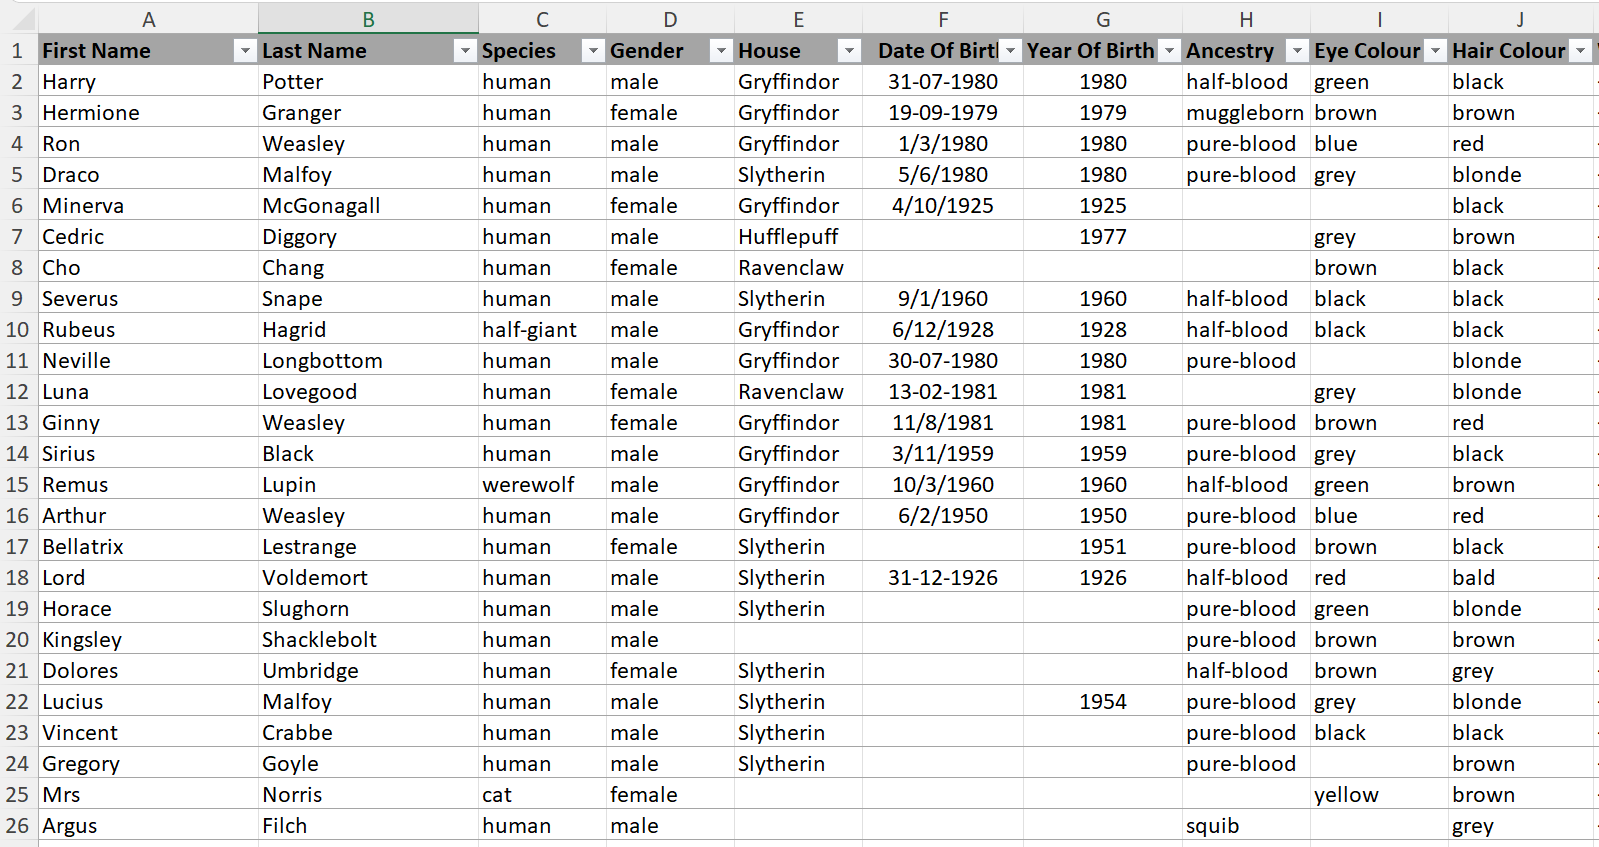This screenshot has width=1599, height=847.
Task: Click the First Name header cell
Action: 148,51
